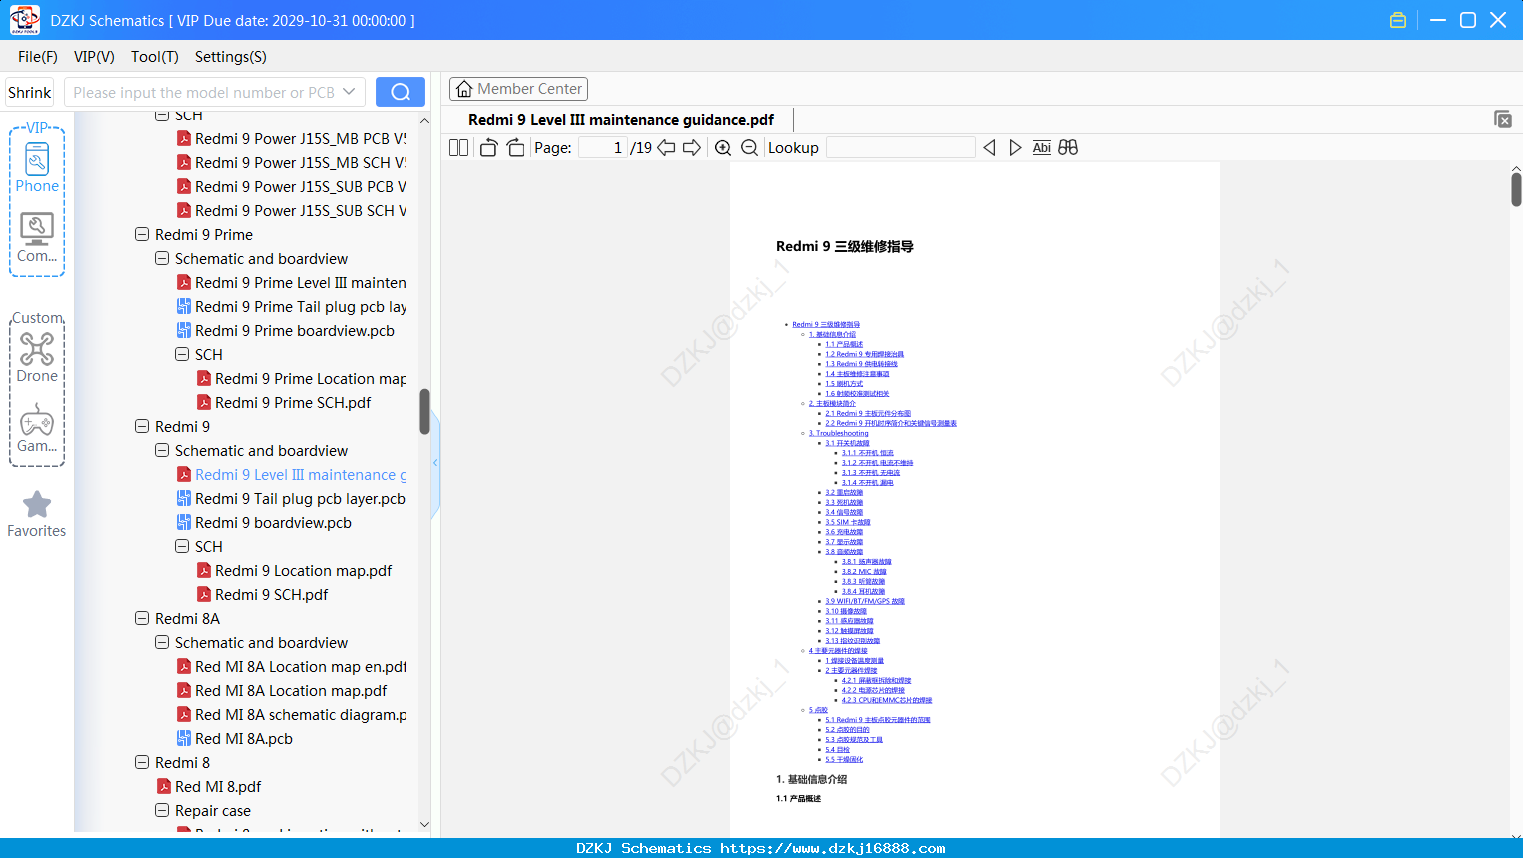Collapse the SCH folder under Redmi 9 Prime
Viewport: 1523px width, 858px height.
coord(182,354)
